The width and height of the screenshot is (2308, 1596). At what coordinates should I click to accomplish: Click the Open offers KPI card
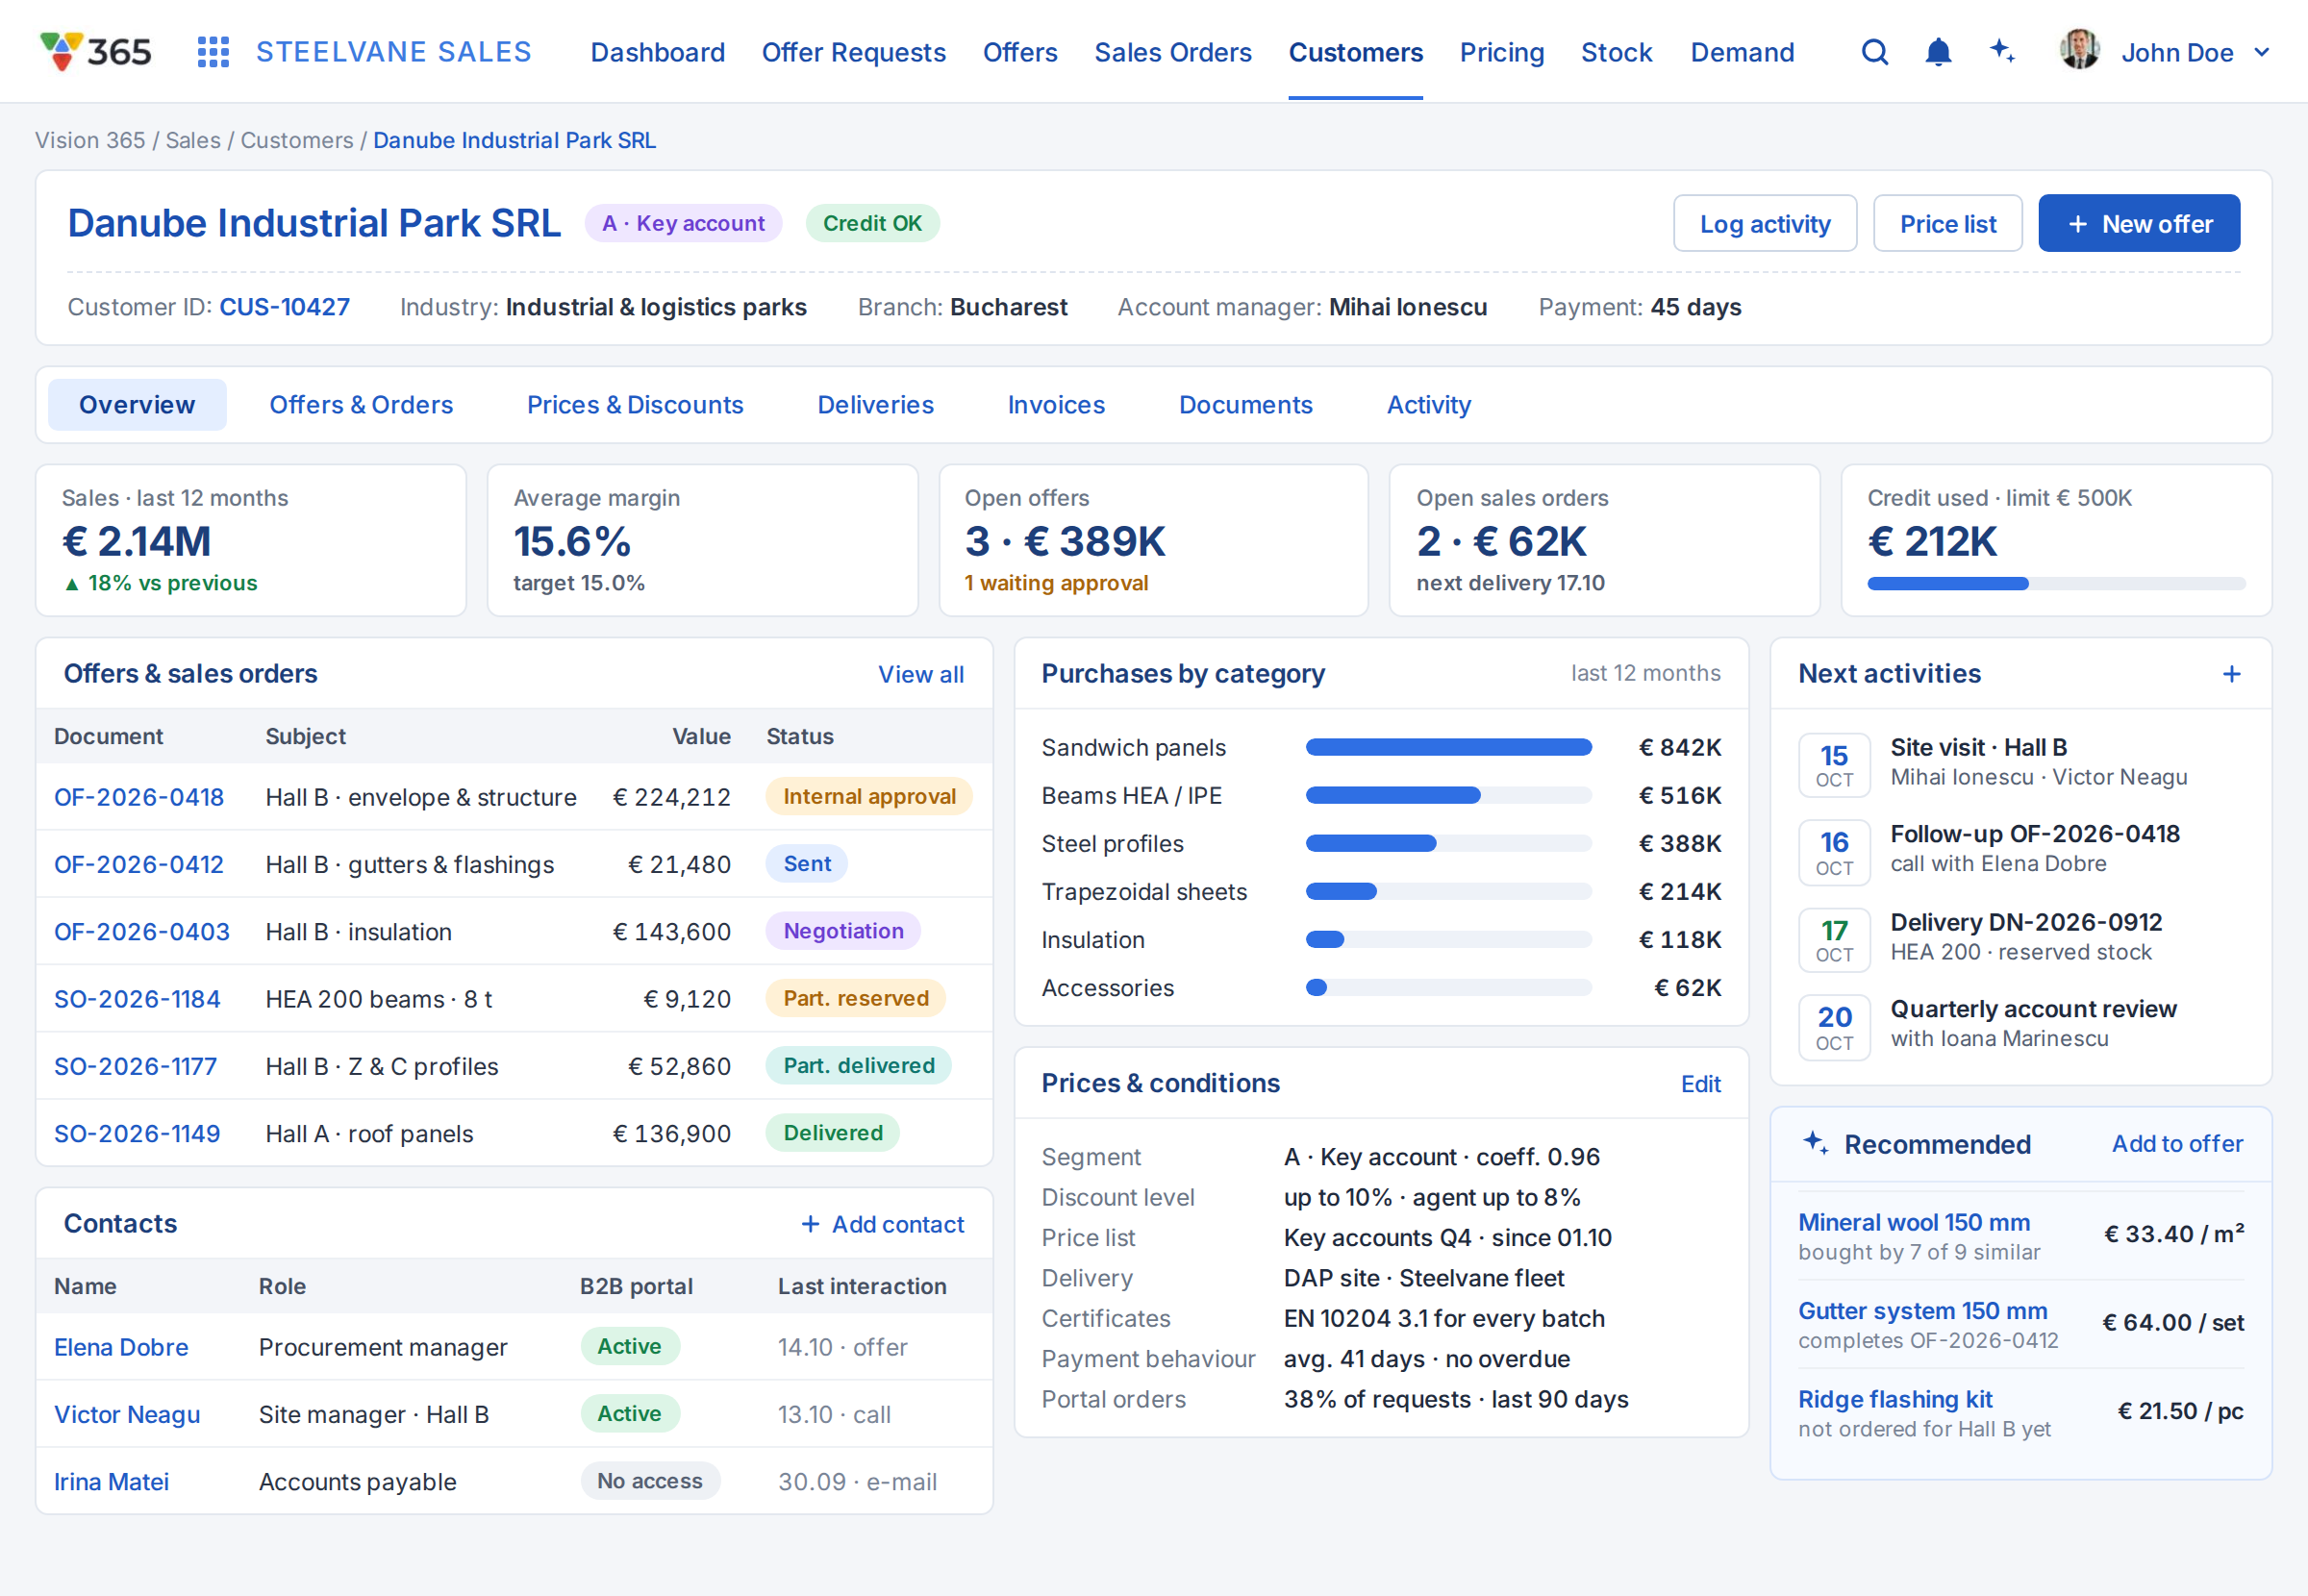coord(1153,540)
